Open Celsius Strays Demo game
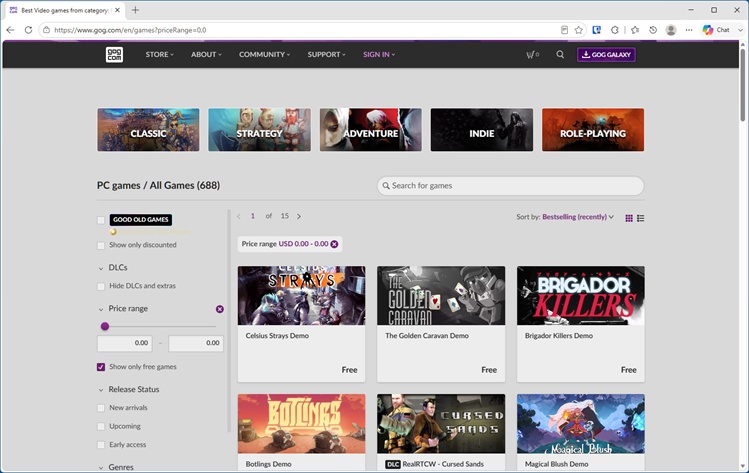The width and height of the screenshot is (749, 473). point(301,324)
